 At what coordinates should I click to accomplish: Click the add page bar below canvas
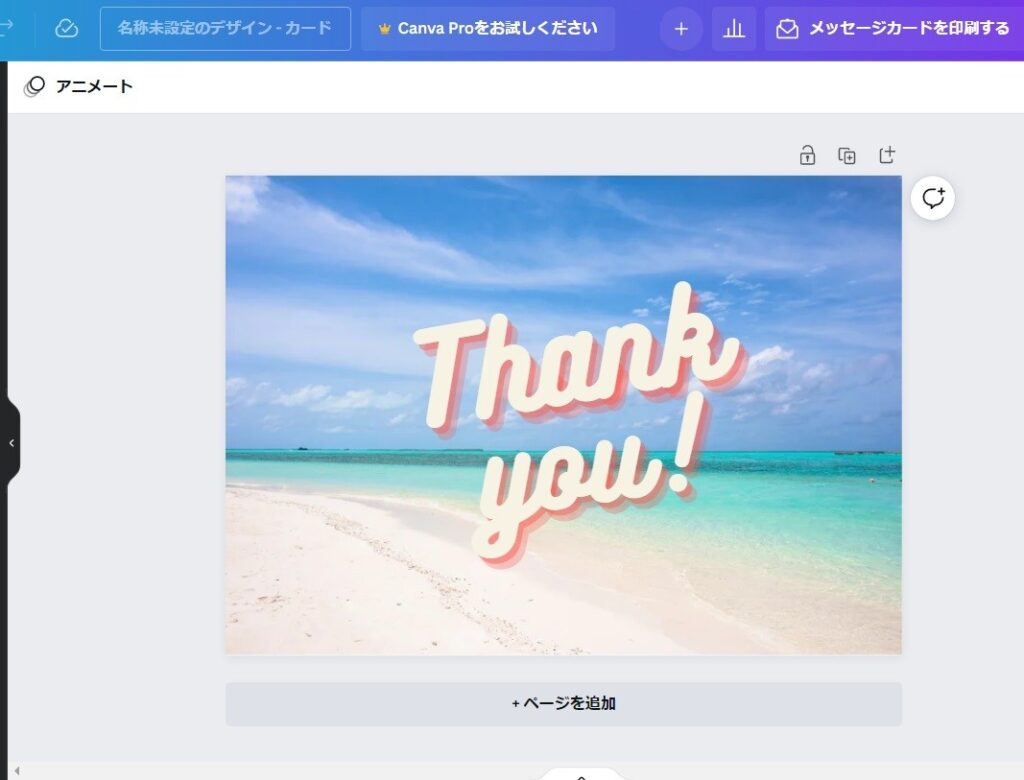564,704
